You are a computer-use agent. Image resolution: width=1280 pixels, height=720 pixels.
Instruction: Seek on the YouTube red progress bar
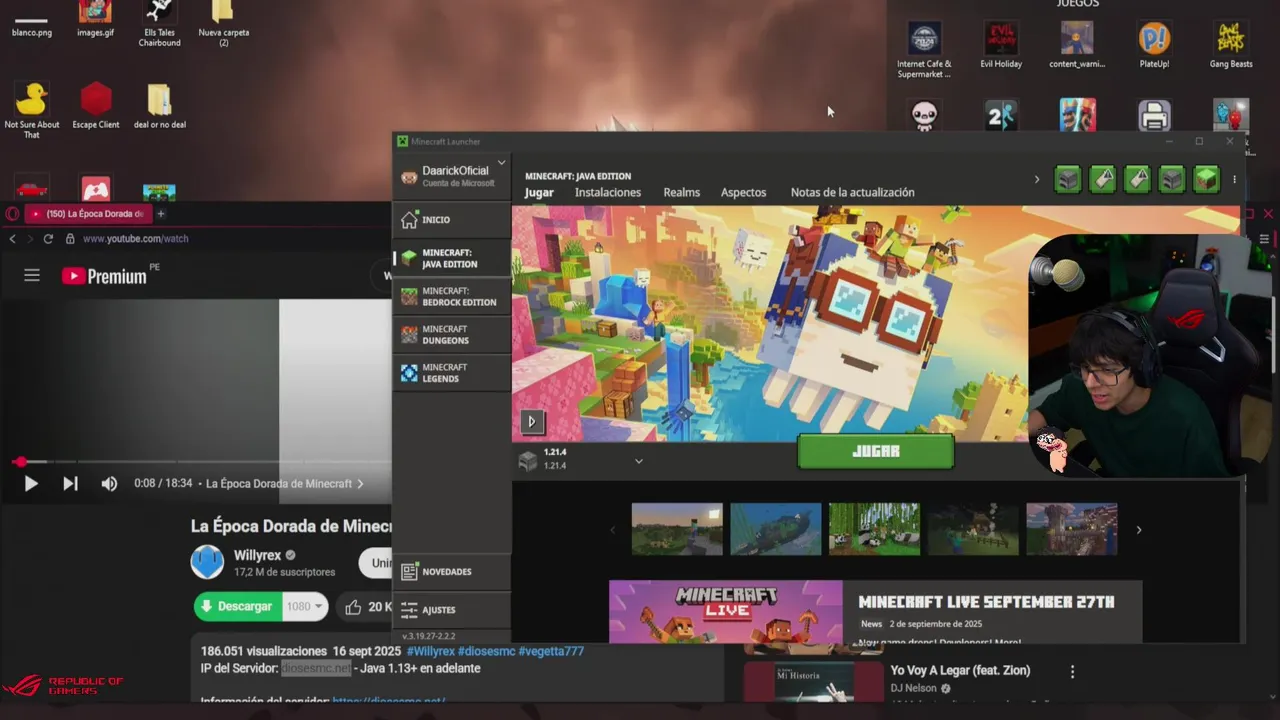pos(200,462)
